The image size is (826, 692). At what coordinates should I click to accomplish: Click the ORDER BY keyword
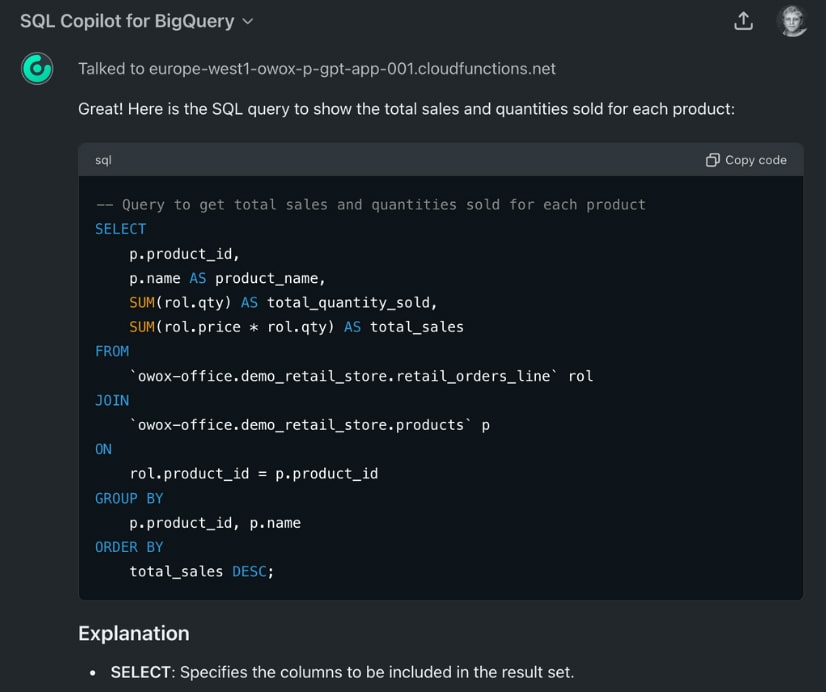click(x=129, y=547)
